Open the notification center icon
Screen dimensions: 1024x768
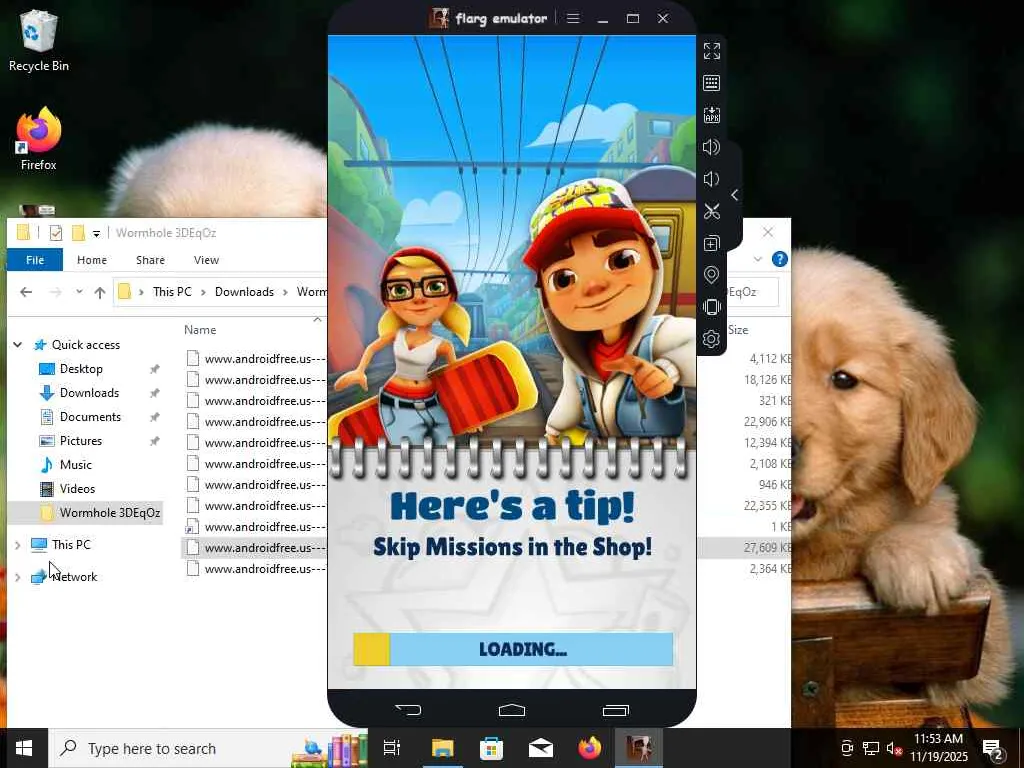[993, 749]
